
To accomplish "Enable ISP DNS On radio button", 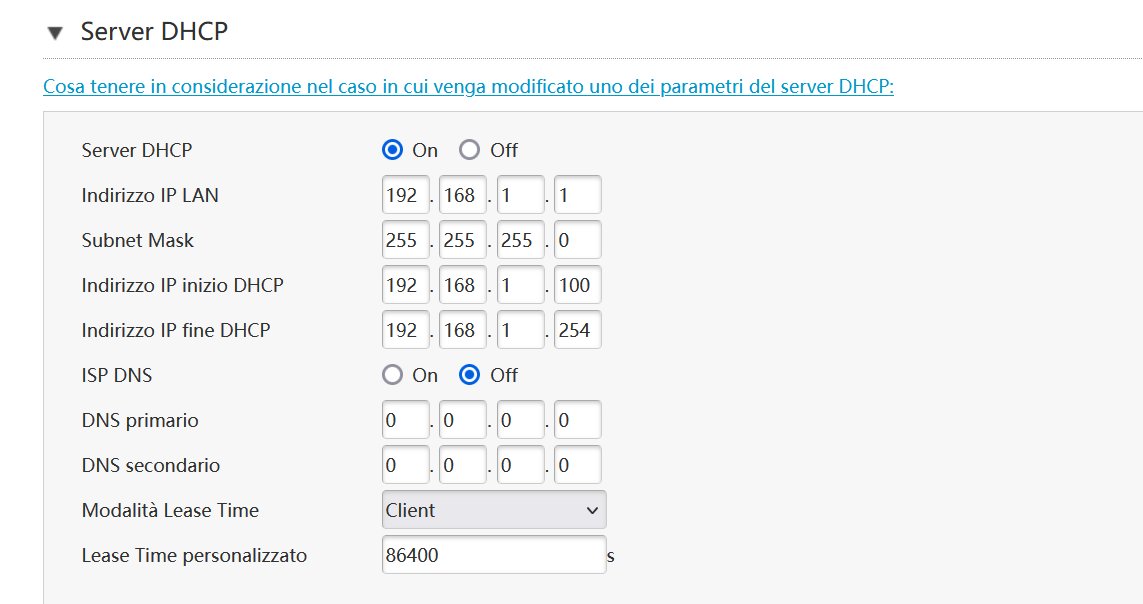I will [392, 375].
